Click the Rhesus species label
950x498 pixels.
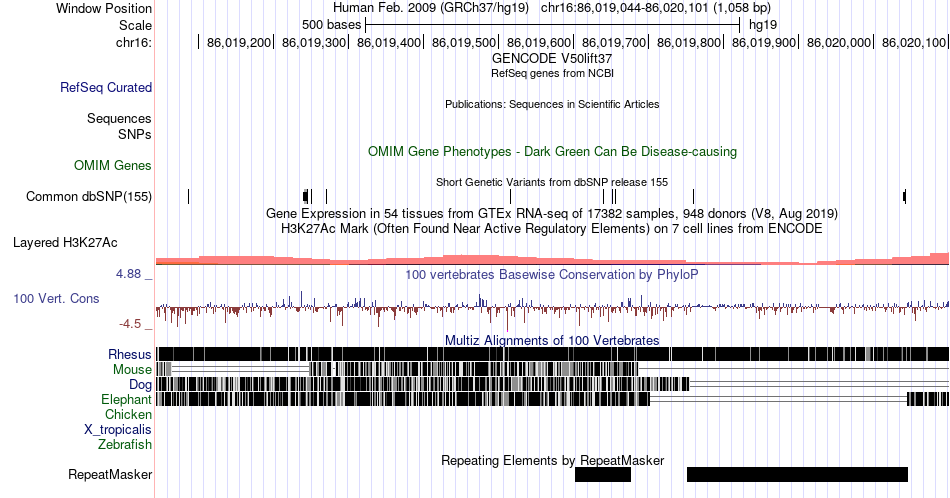point(130,354)
